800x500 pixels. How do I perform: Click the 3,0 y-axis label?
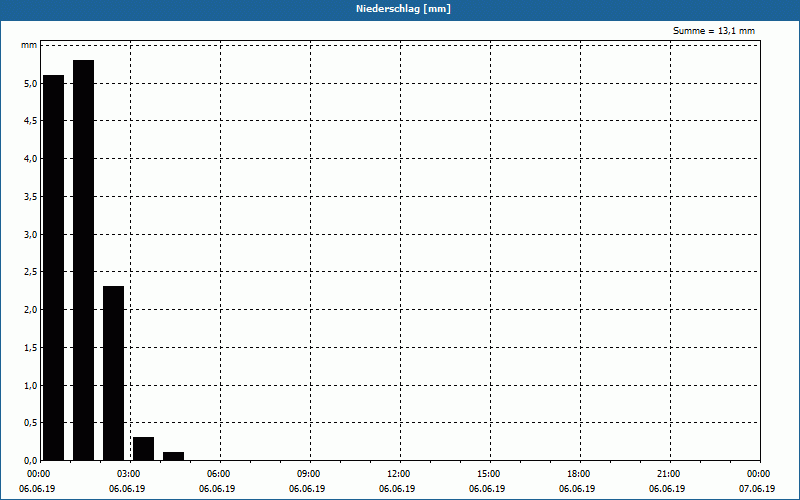tap(31, 234)
